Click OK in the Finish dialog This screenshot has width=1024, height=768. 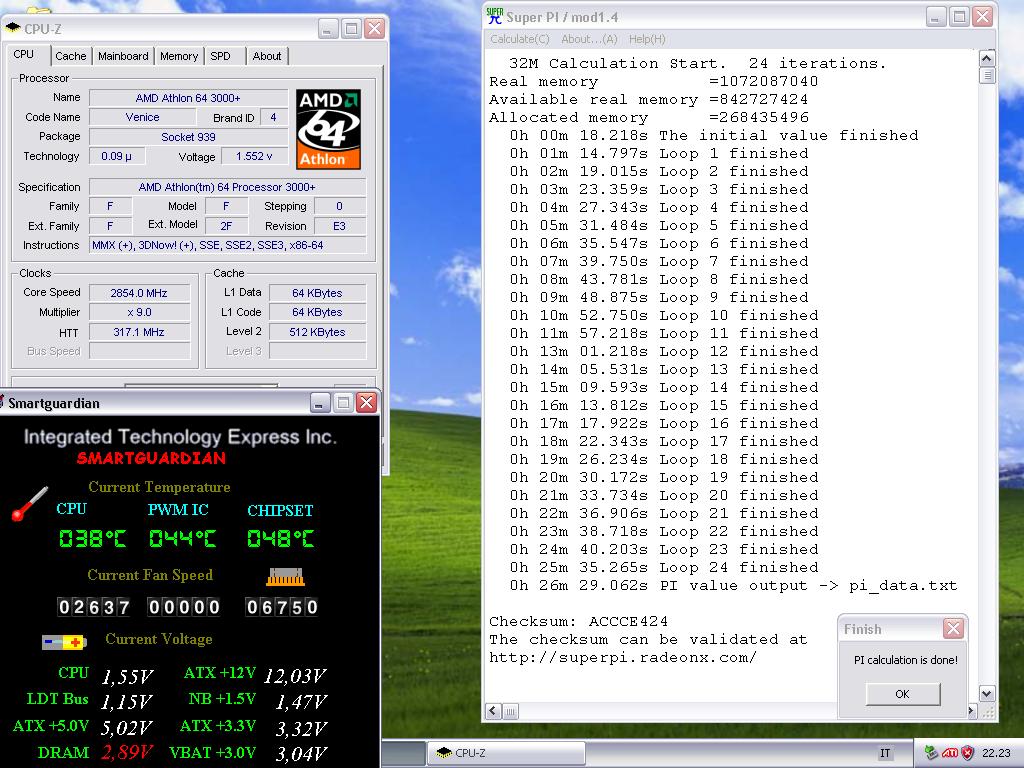[903, 694]
